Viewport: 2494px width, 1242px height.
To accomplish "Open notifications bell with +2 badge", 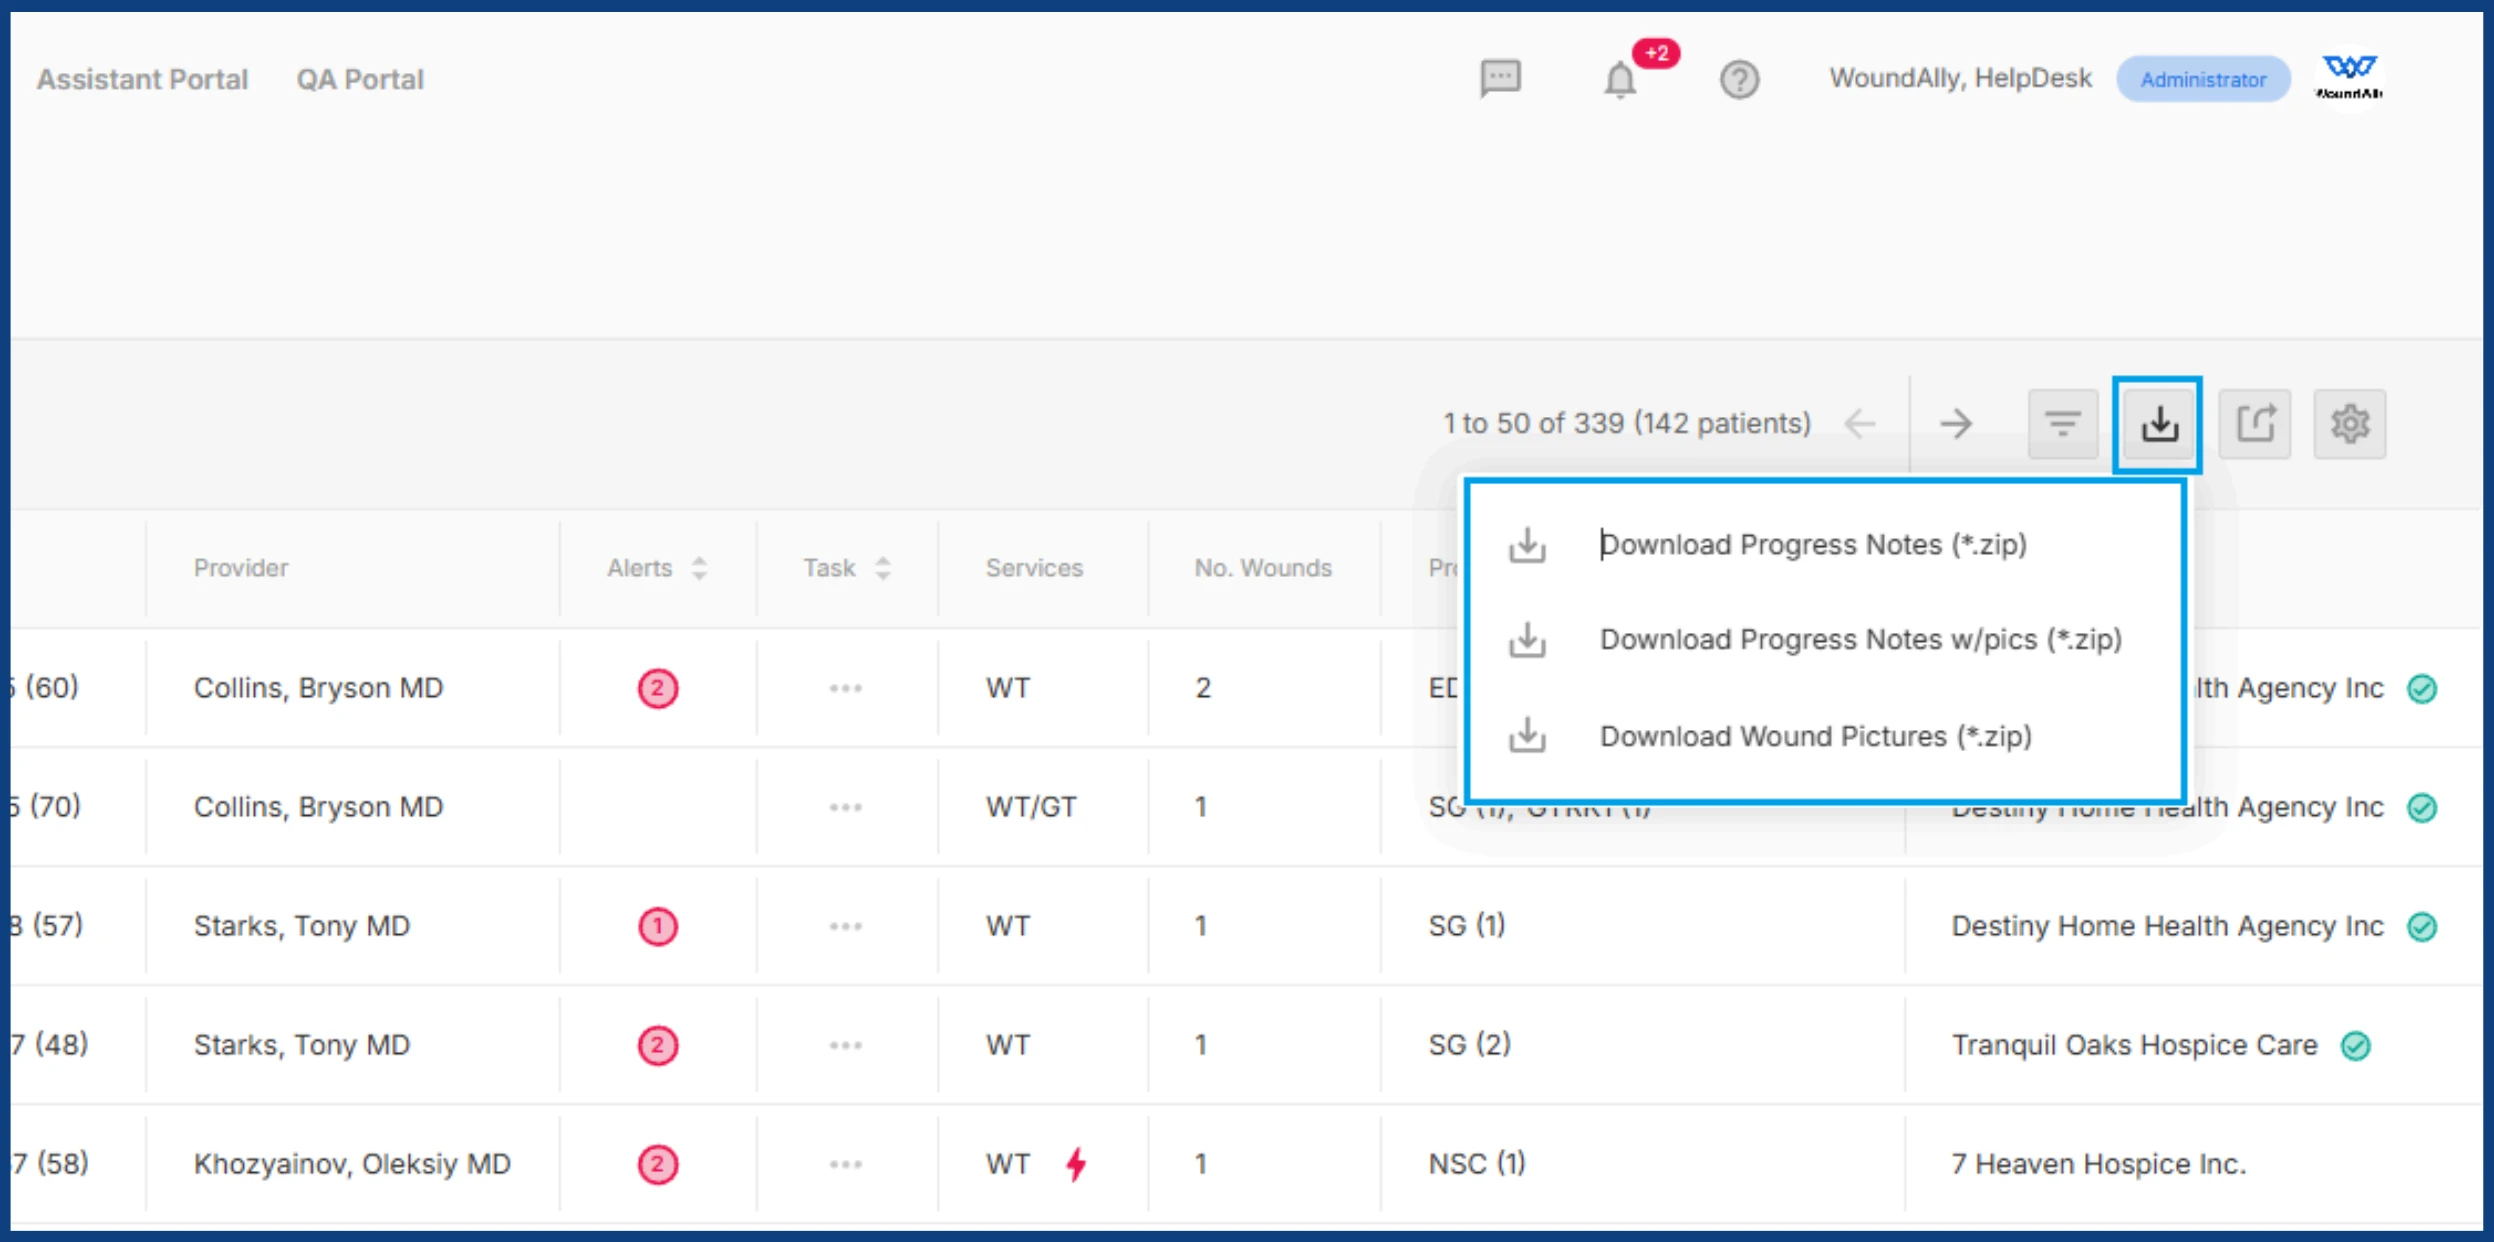I will (1620, 80).
